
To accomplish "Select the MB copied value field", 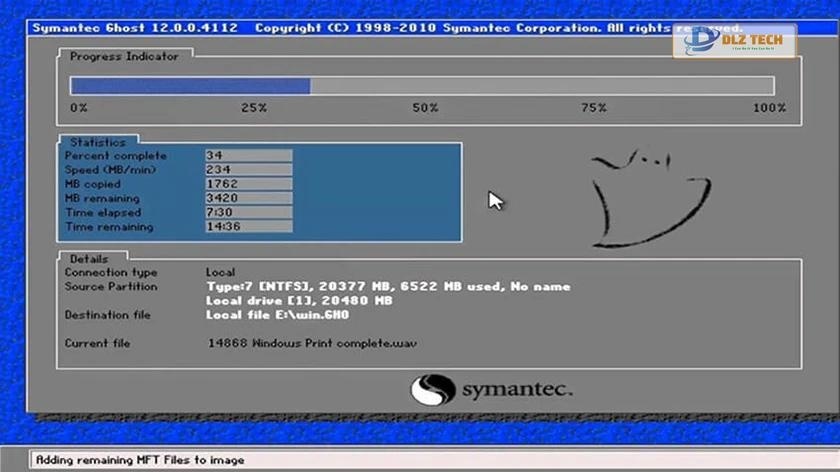I will point(247,184).
